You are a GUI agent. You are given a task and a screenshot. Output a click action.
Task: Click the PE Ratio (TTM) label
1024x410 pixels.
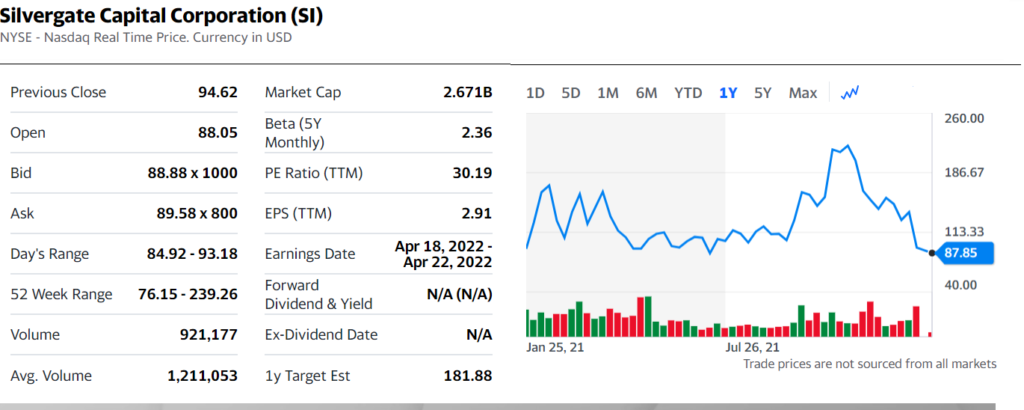coord(313,173)
